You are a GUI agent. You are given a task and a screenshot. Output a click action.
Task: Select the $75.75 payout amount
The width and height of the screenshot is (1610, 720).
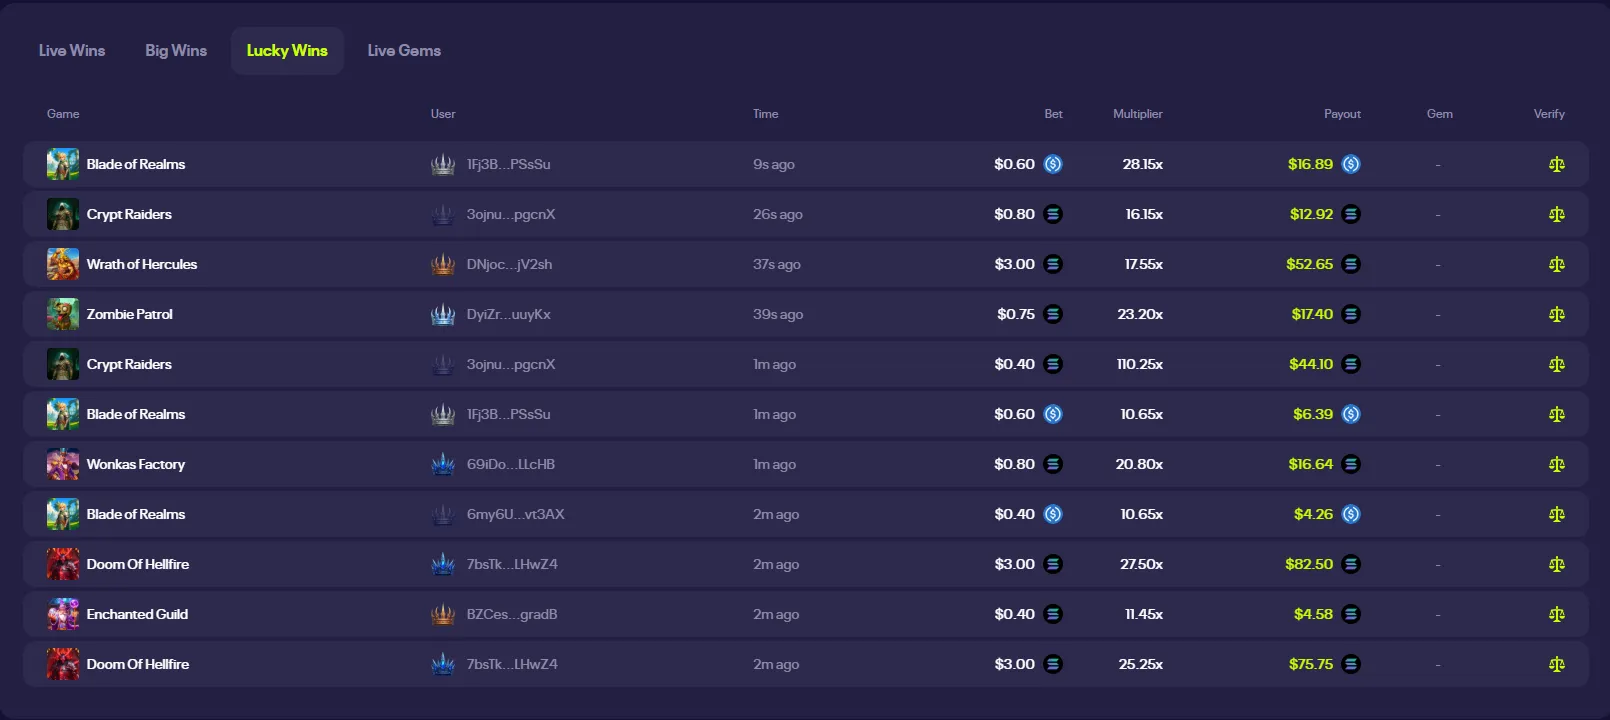[1311, 664]
